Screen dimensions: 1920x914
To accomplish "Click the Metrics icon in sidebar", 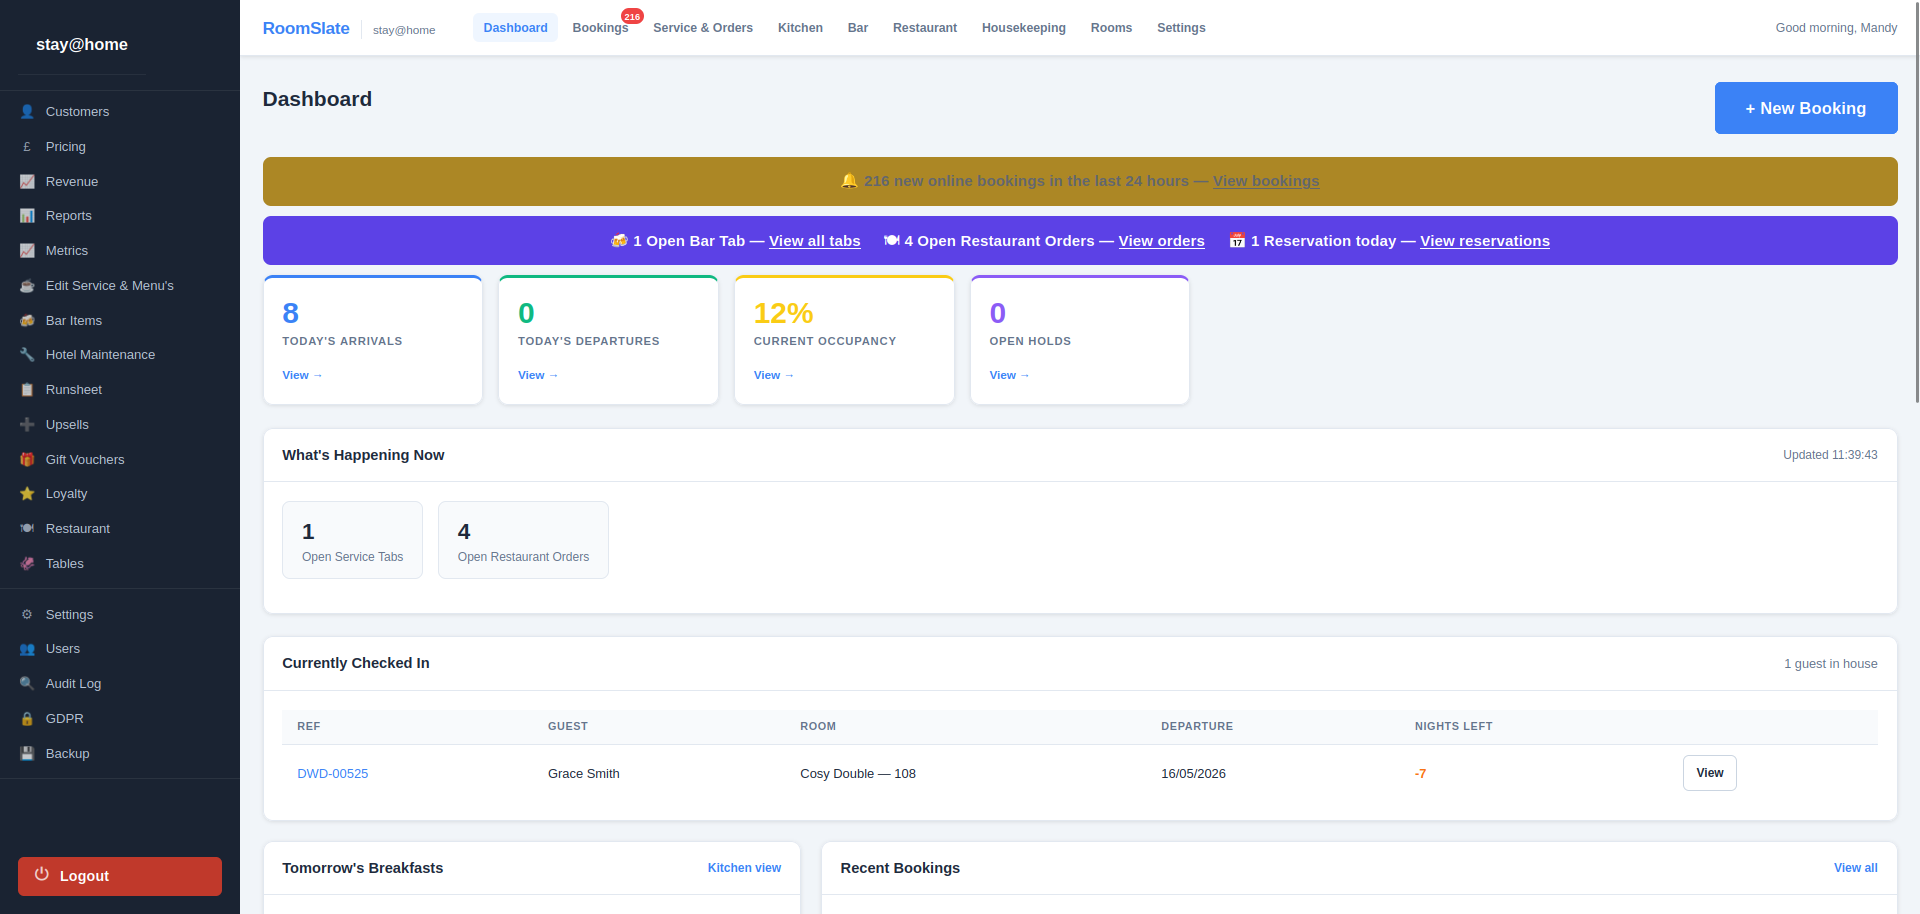I will [27, 251].
